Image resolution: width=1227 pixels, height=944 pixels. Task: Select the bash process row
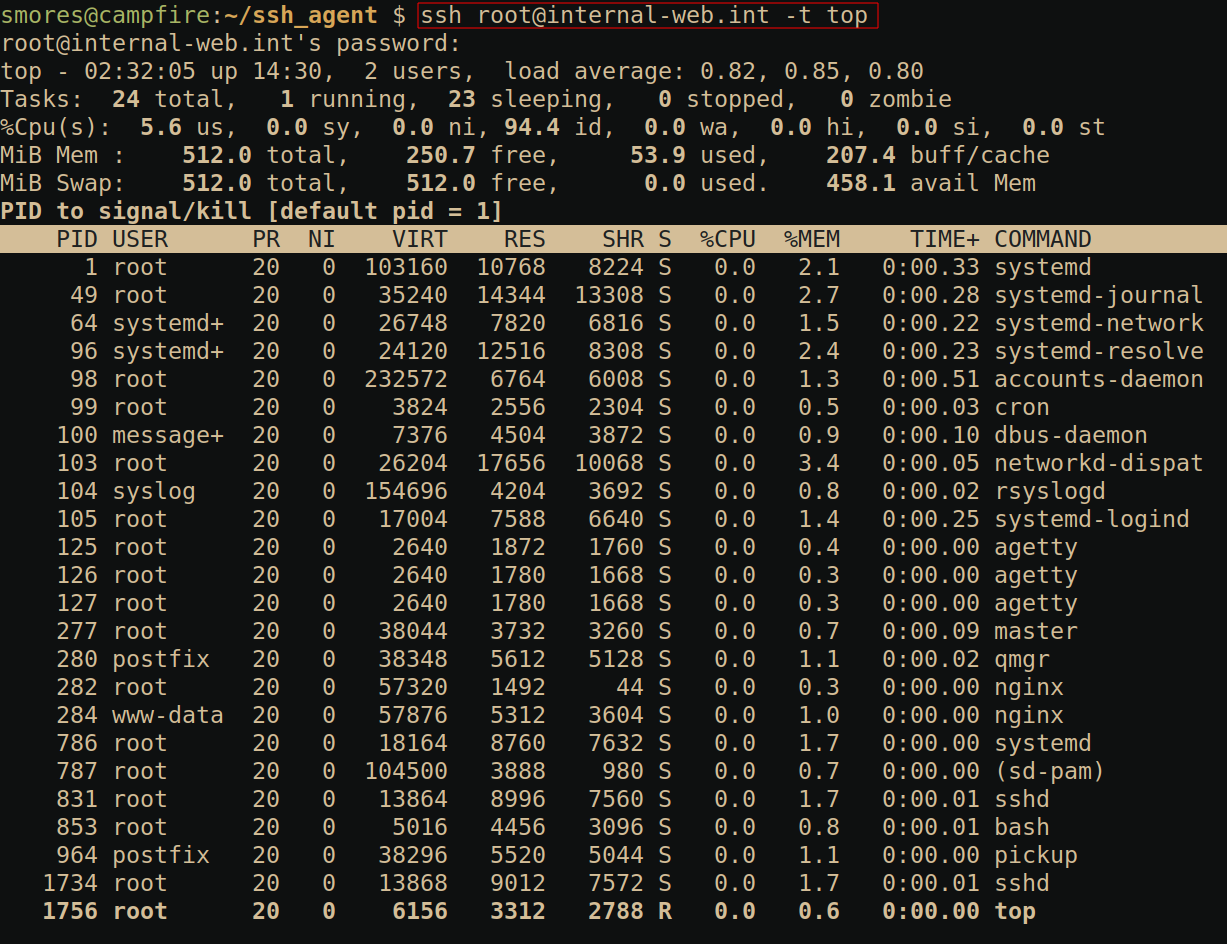coord(600,827)
